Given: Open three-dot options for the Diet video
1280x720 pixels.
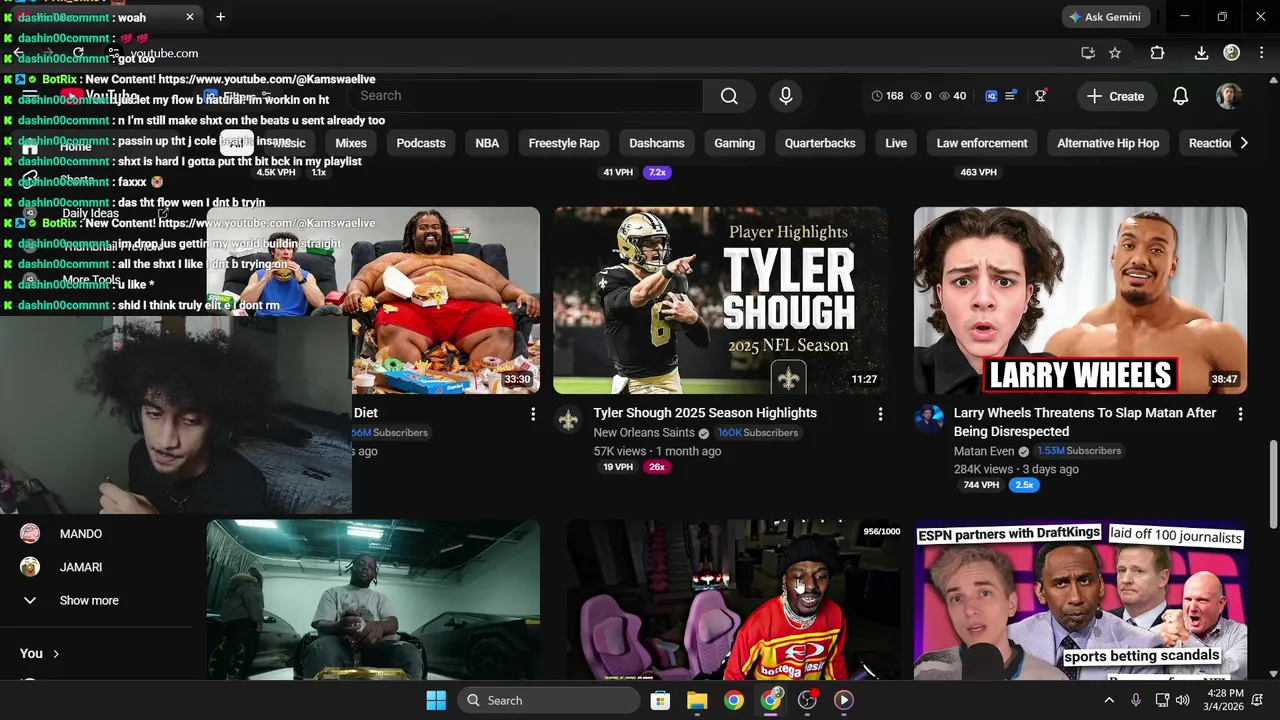Looking at the screenshot, I should (x=532, y=414).
